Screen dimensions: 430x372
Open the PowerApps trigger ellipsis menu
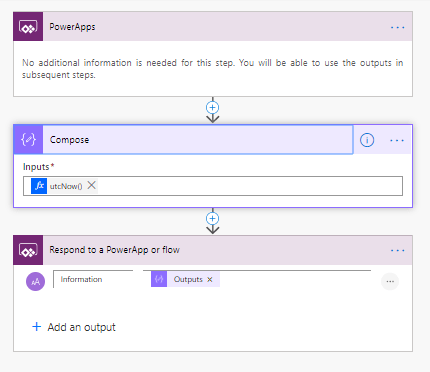pyautogui.click(x=397, y=27)
